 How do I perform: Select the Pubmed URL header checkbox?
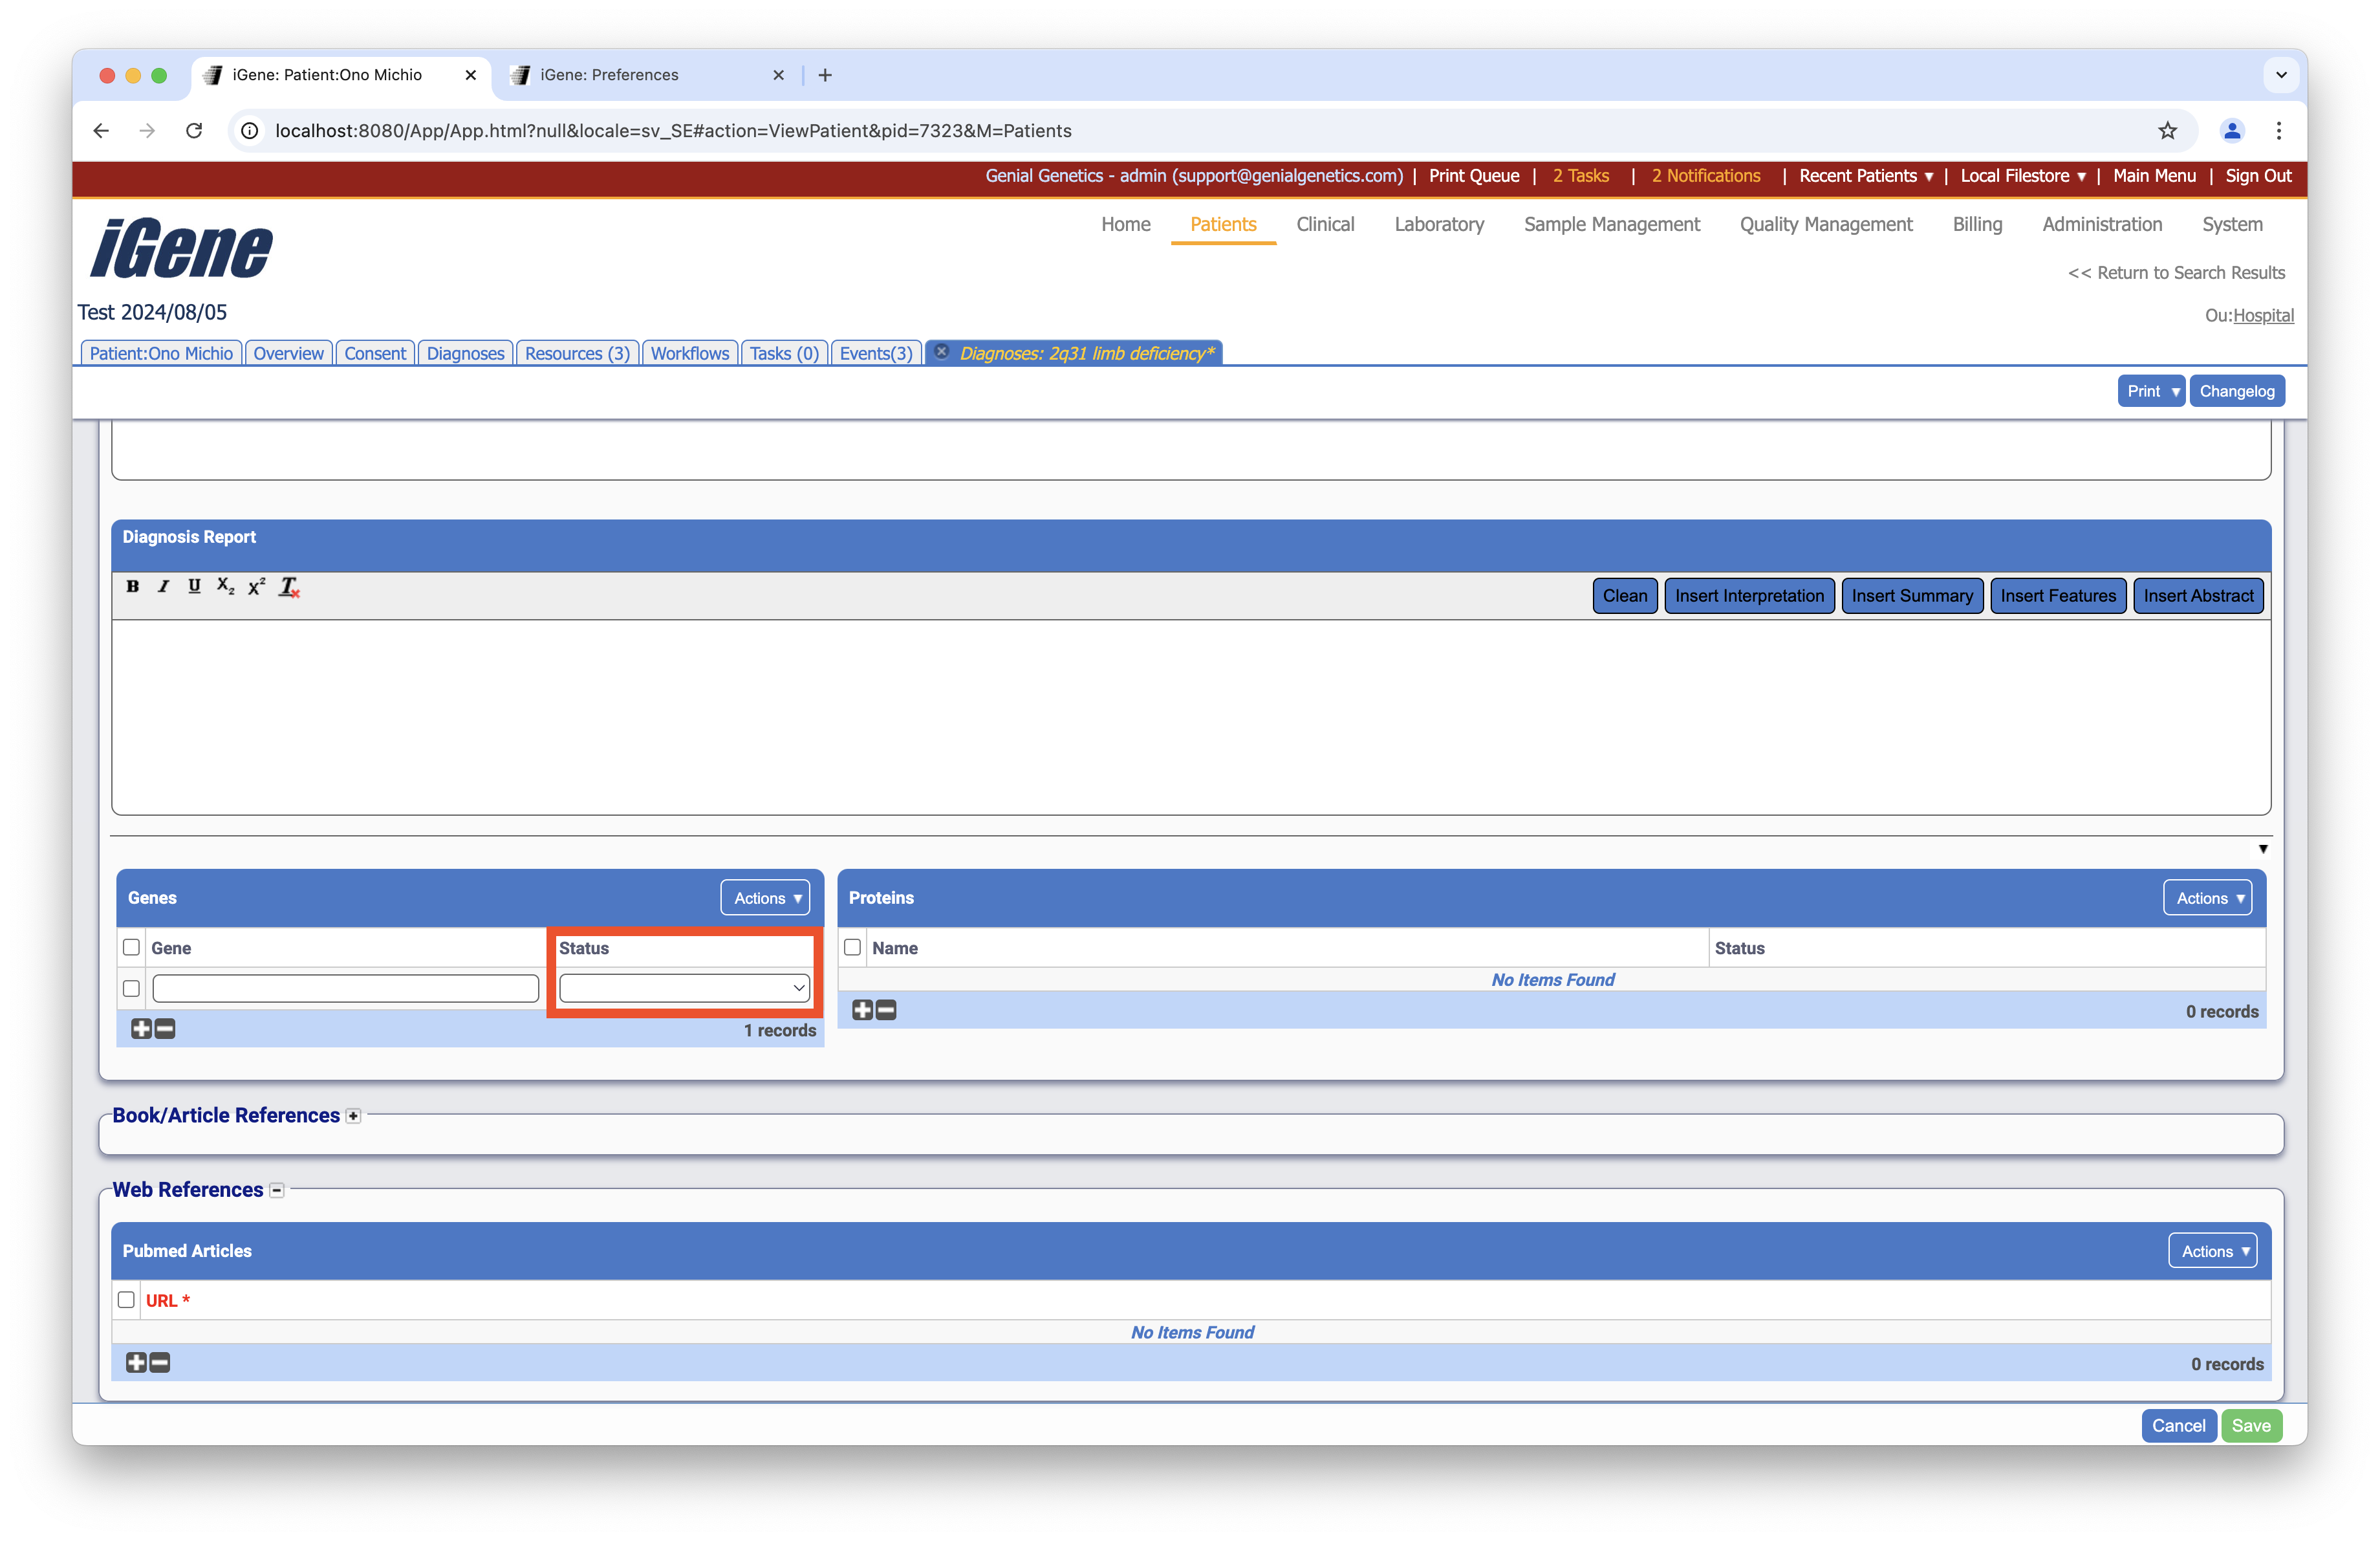pyautogui.click(x=126, y=1300)
